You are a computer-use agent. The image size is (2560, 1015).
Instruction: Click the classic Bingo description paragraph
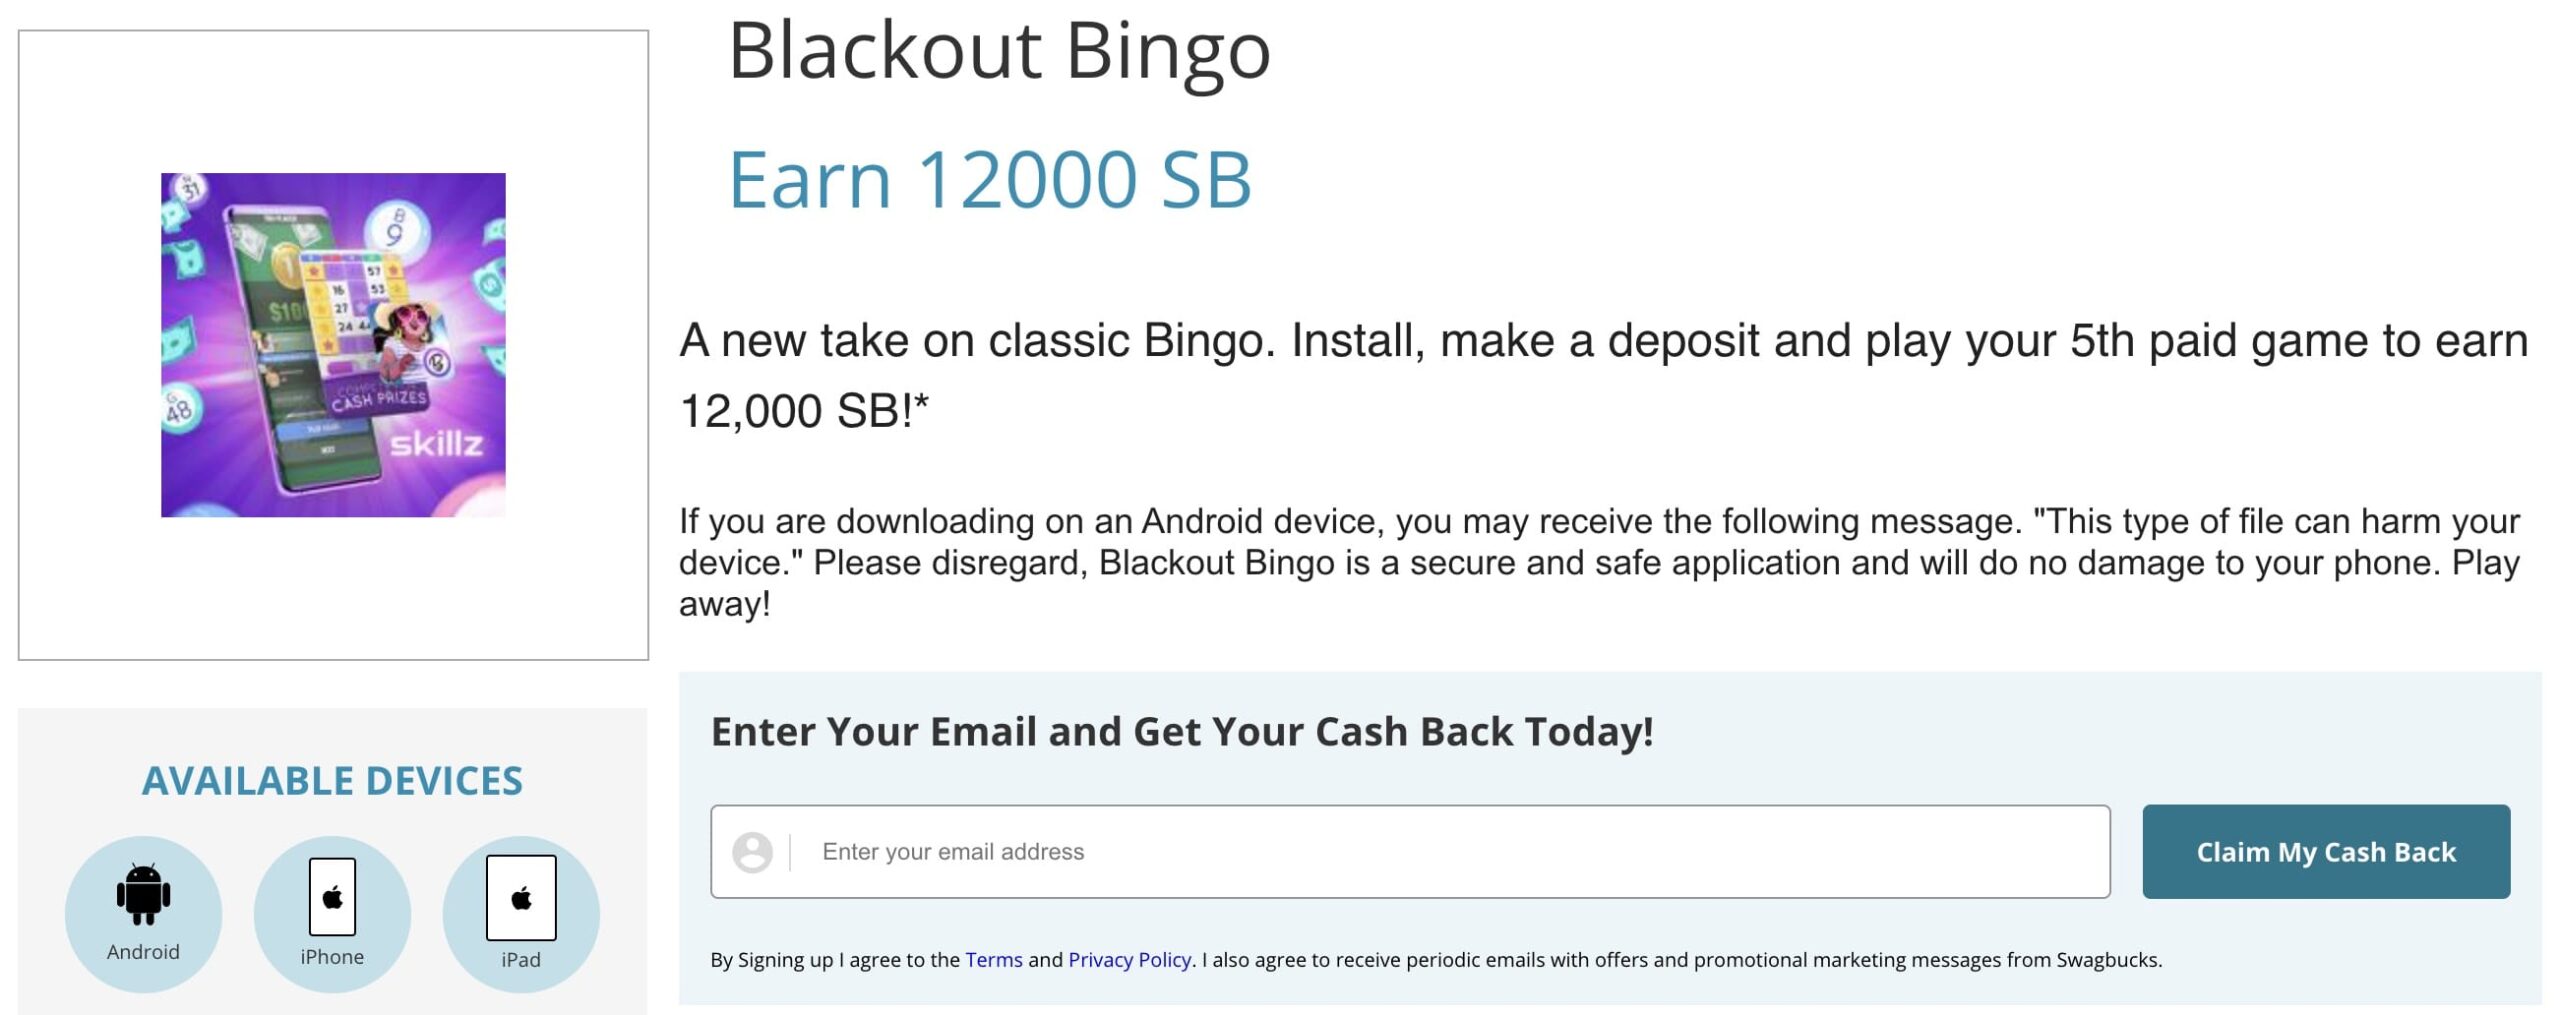pos(1603,375)
